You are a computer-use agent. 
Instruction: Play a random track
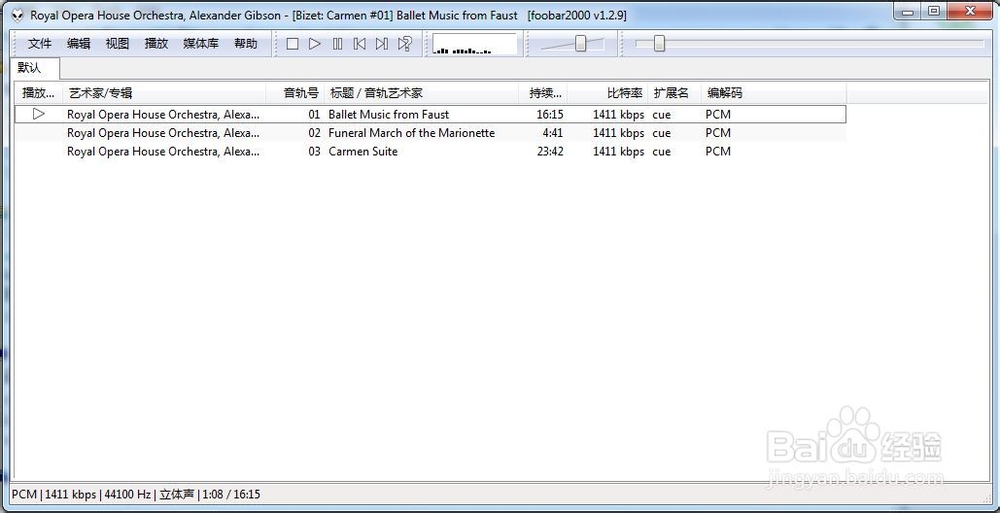click(404, 43)
